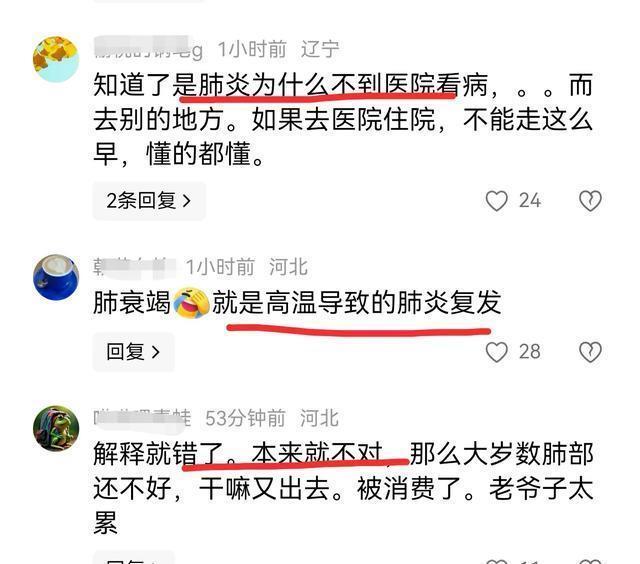Tap the laughing-crying emoji in the comment
Image resolution: width=640 pixels, height=564 pixels.
point(191,303)
